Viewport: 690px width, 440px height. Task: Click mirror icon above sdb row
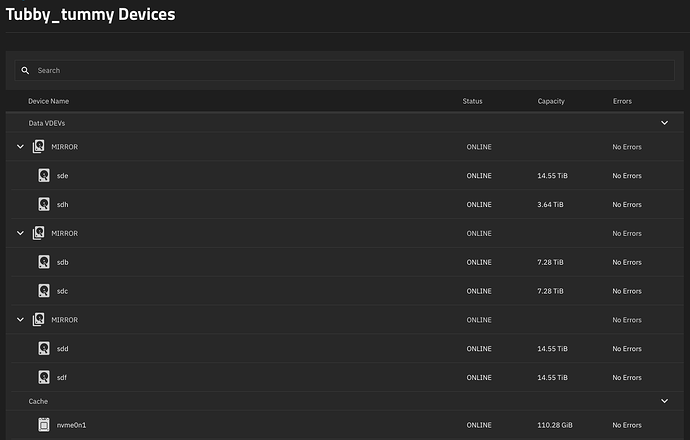pyautogui.click(x=39, y=233)
